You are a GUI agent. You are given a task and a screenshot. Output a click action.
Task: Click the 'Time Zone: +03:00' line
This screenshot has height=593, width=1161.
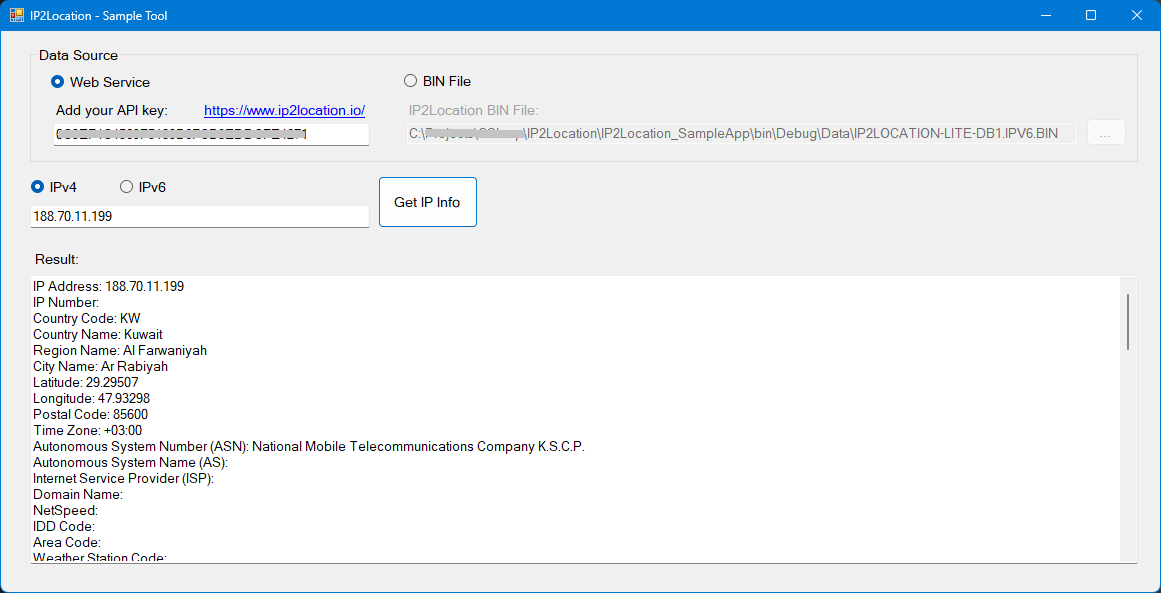point(87,431)
